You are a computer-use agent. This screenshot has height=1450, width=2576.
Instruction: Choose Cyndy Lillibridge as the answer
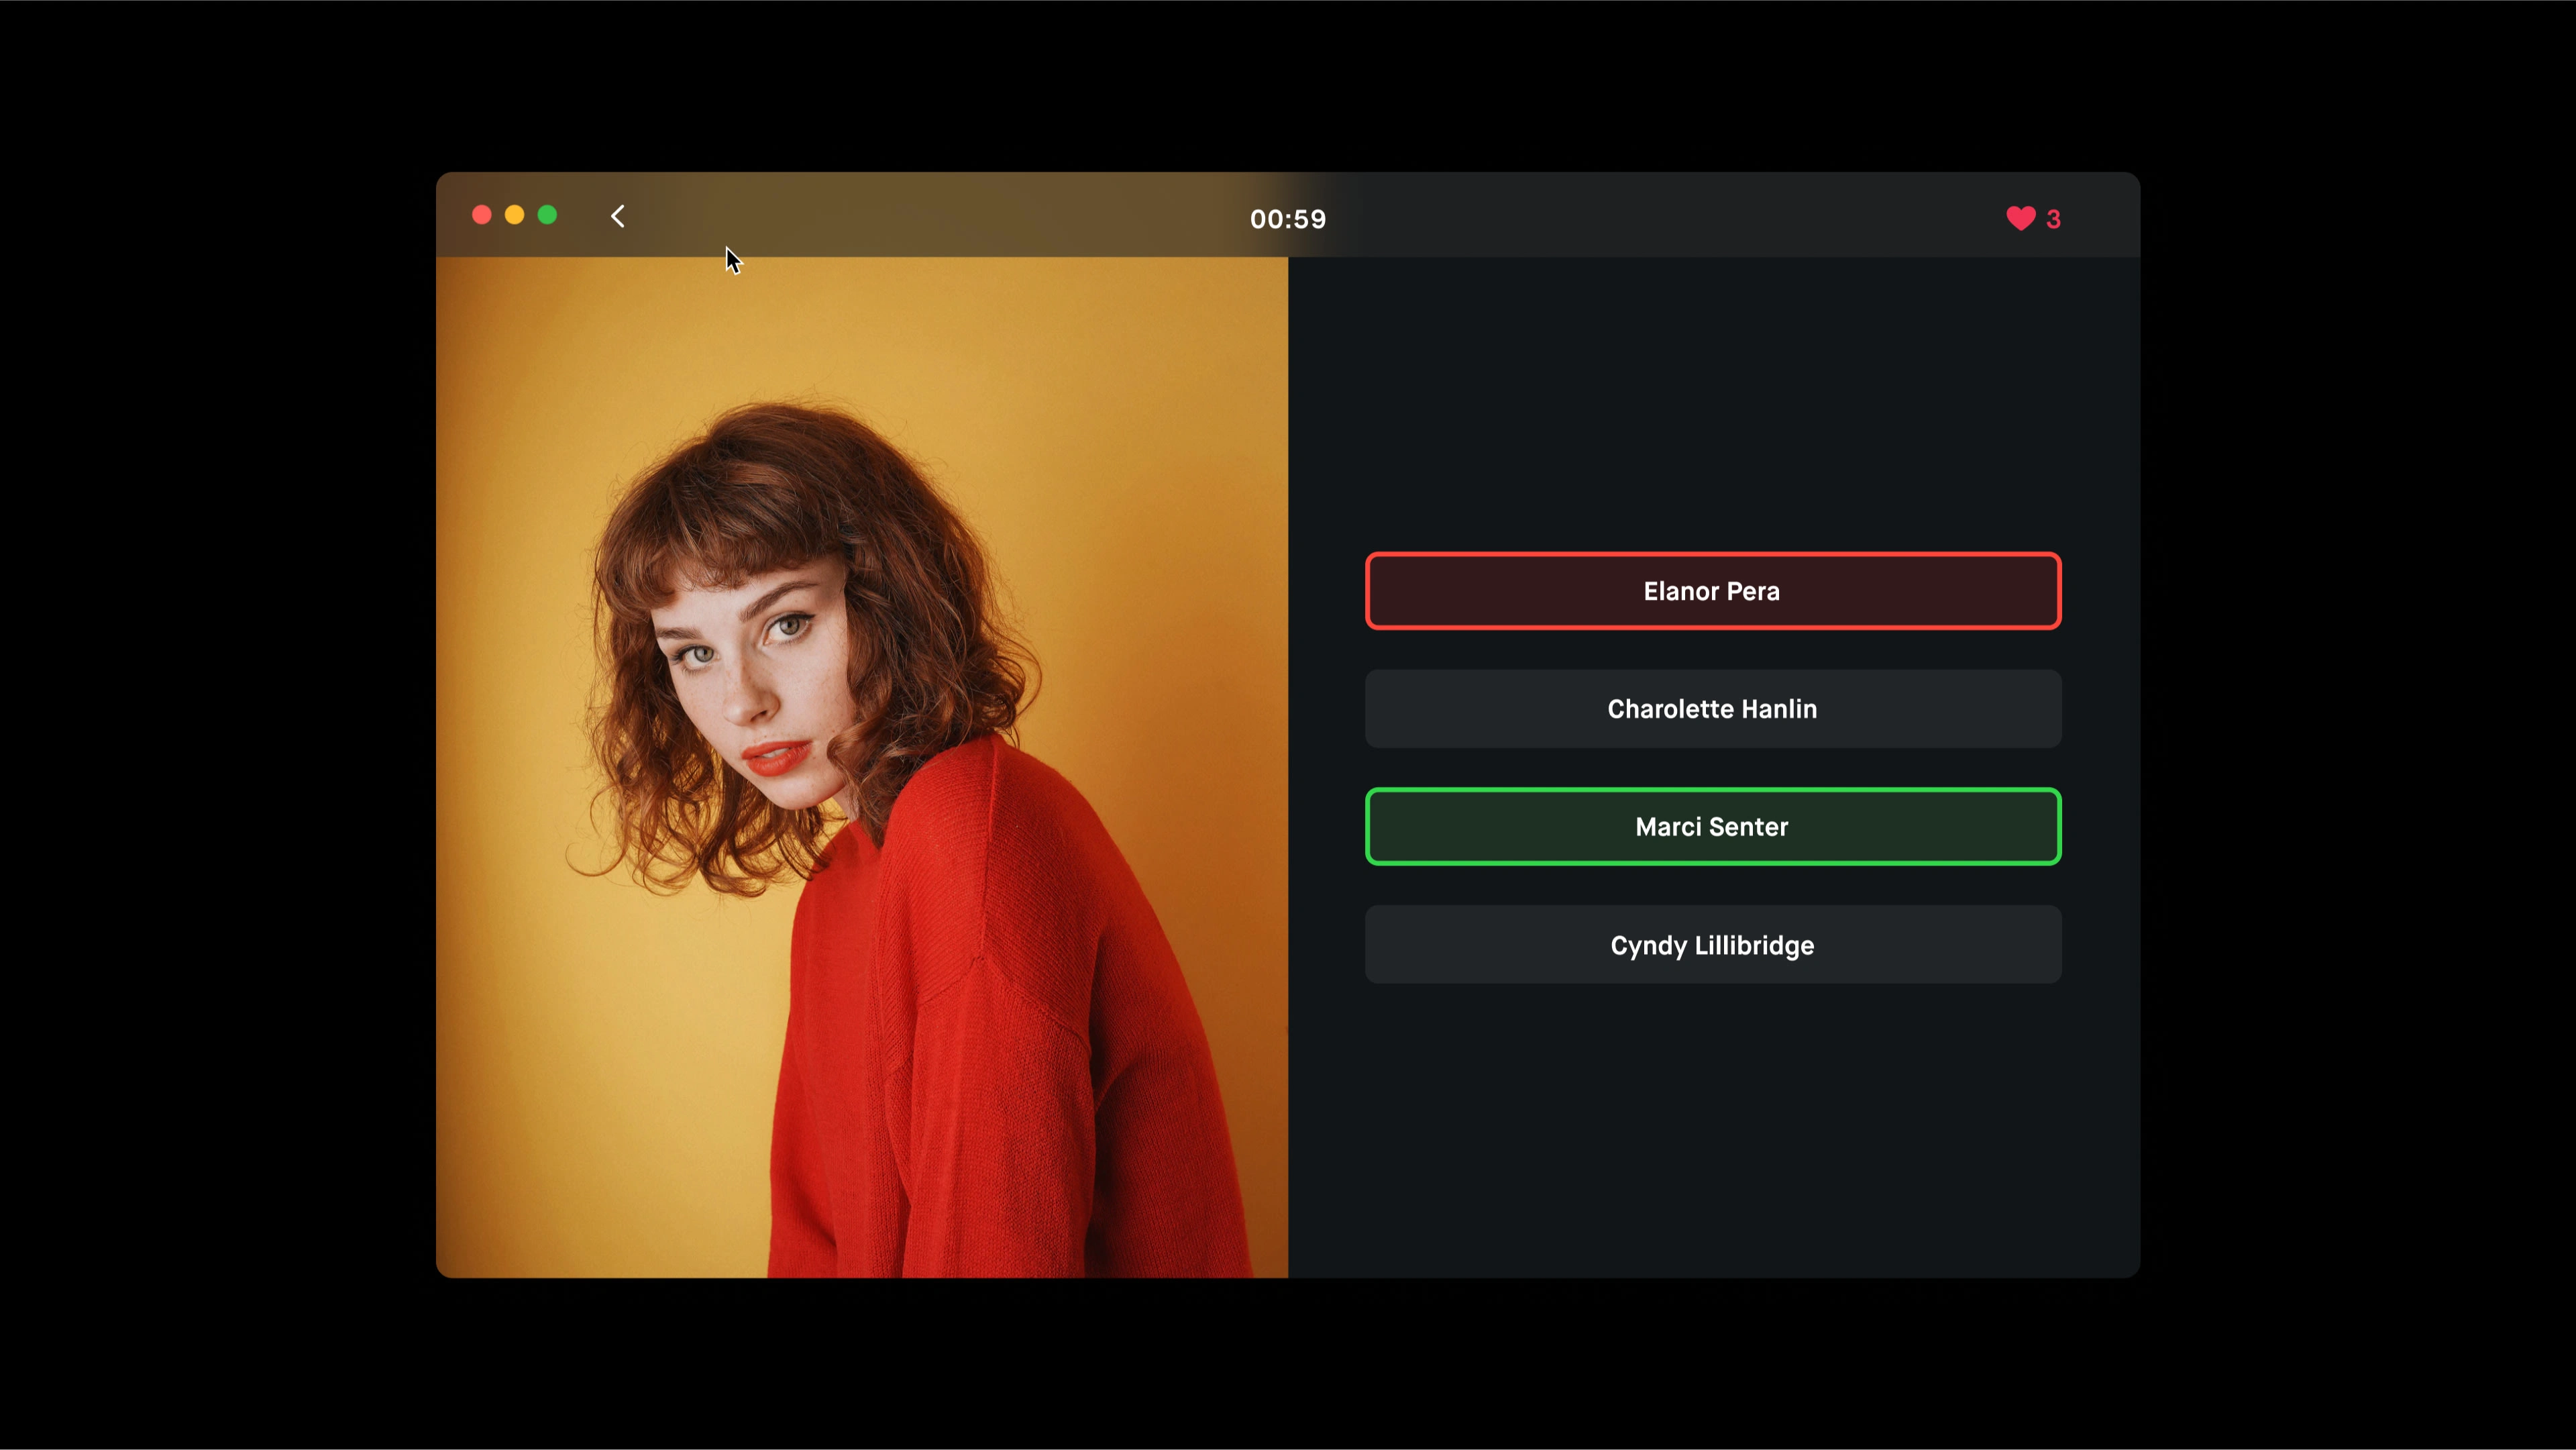(x=1712, y=945)
